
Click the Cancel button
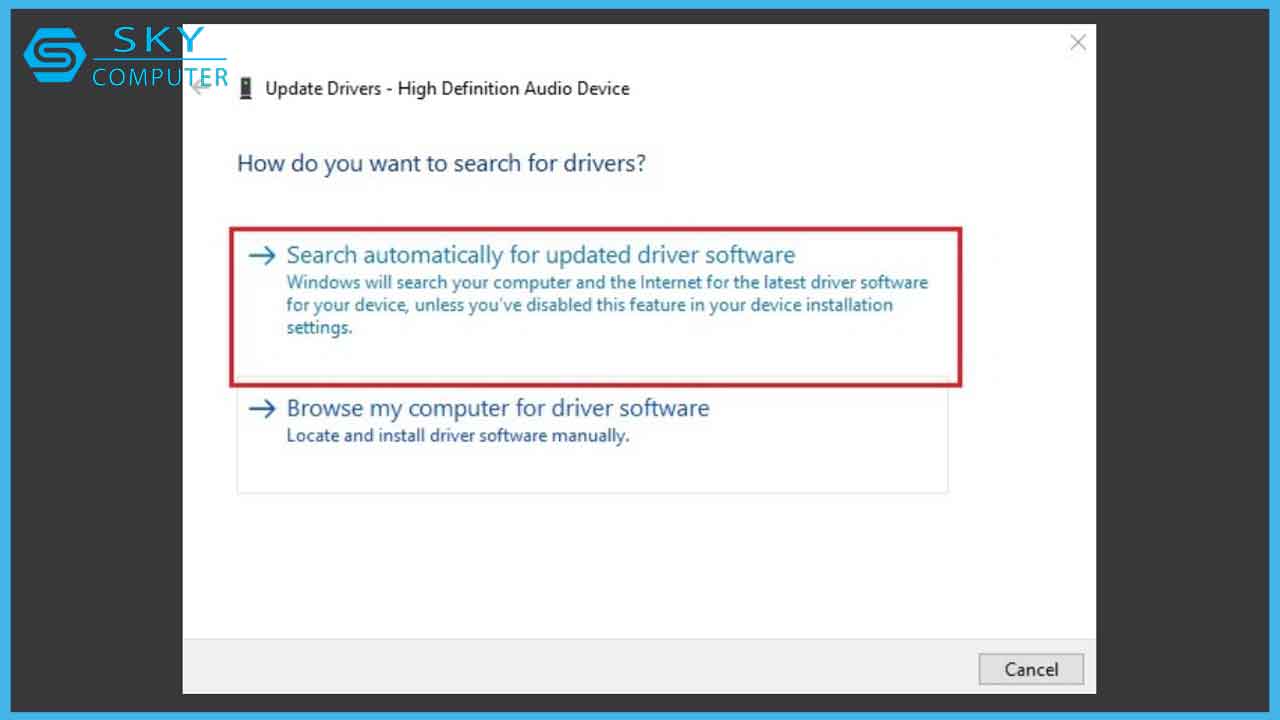point(1030,669)
